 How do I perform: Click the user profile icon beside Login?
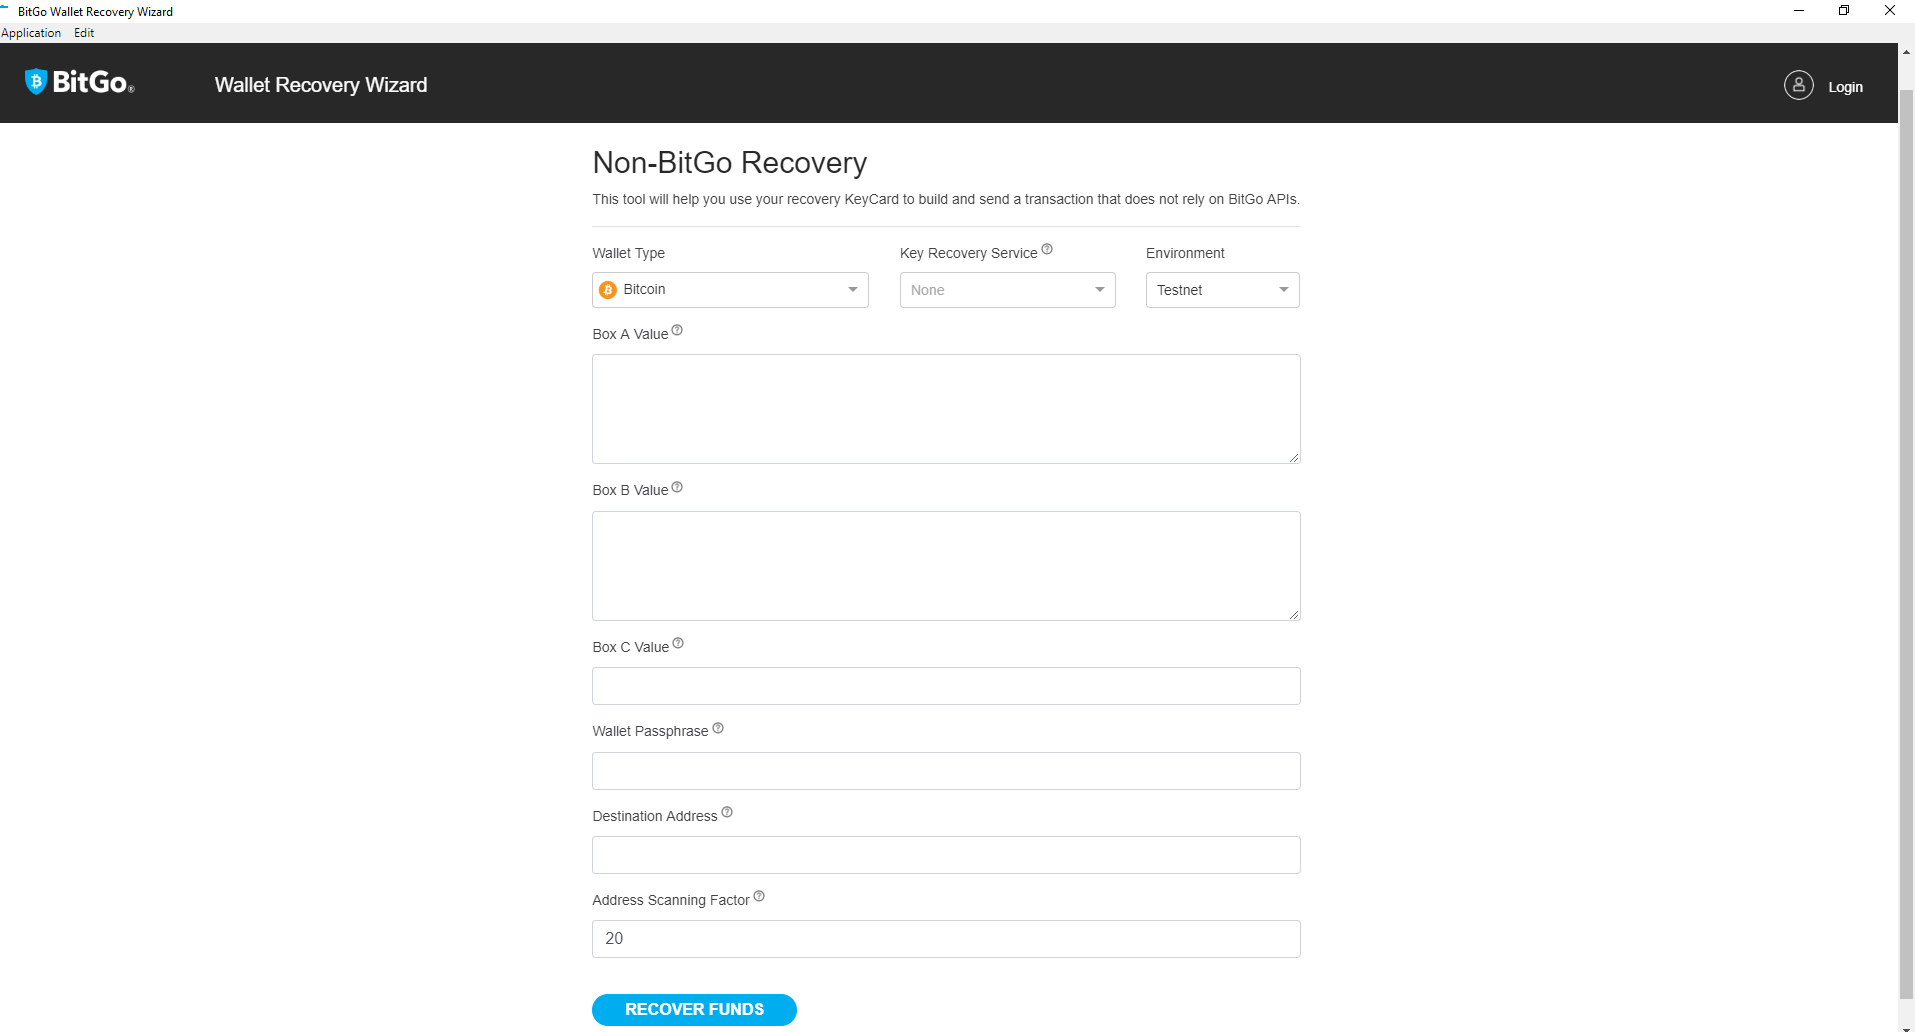[x=1798, y=86]
